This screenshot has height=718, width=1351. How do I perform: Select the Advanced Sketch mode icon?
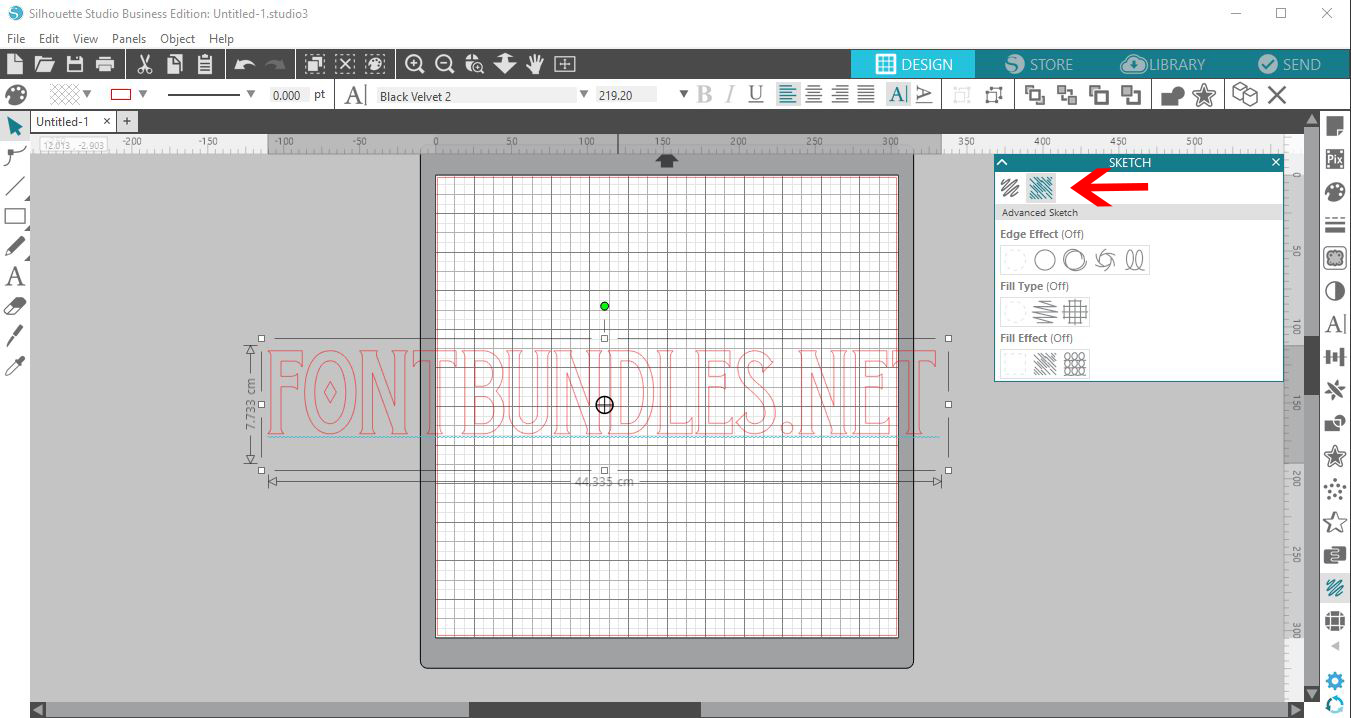1041,188
